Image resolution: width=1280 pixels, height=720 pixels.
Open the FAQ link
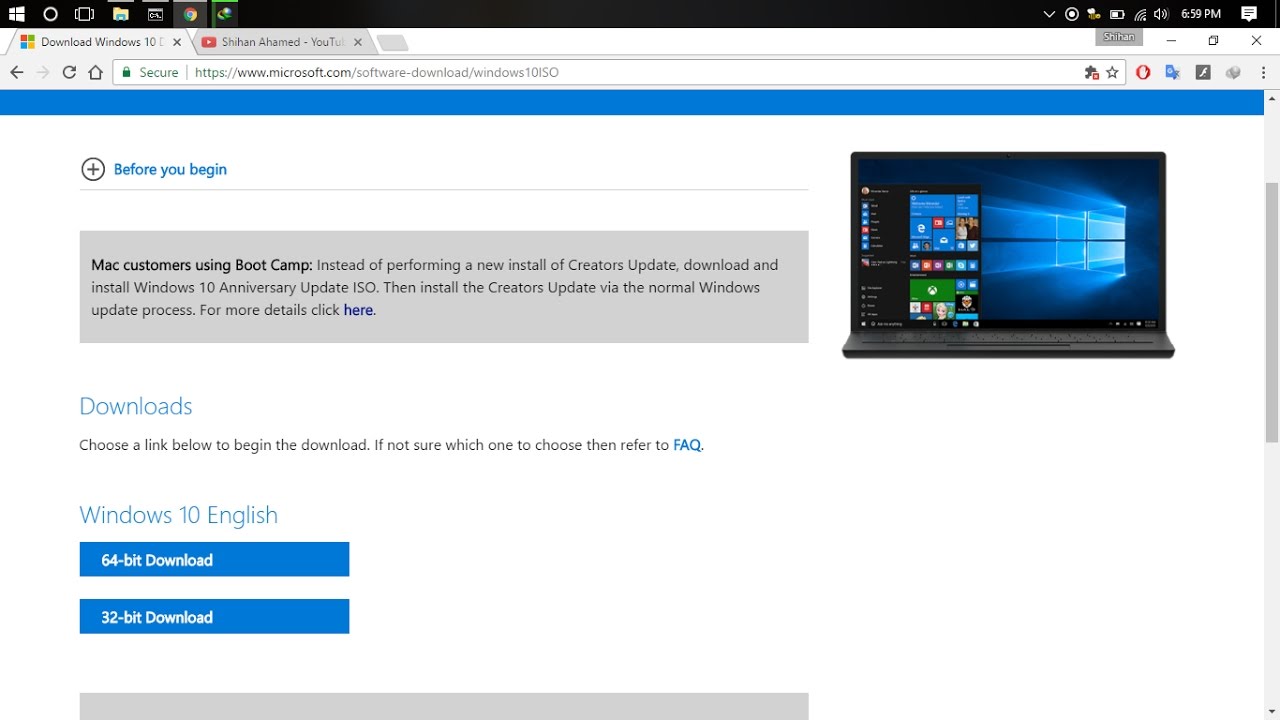(687, 445)
